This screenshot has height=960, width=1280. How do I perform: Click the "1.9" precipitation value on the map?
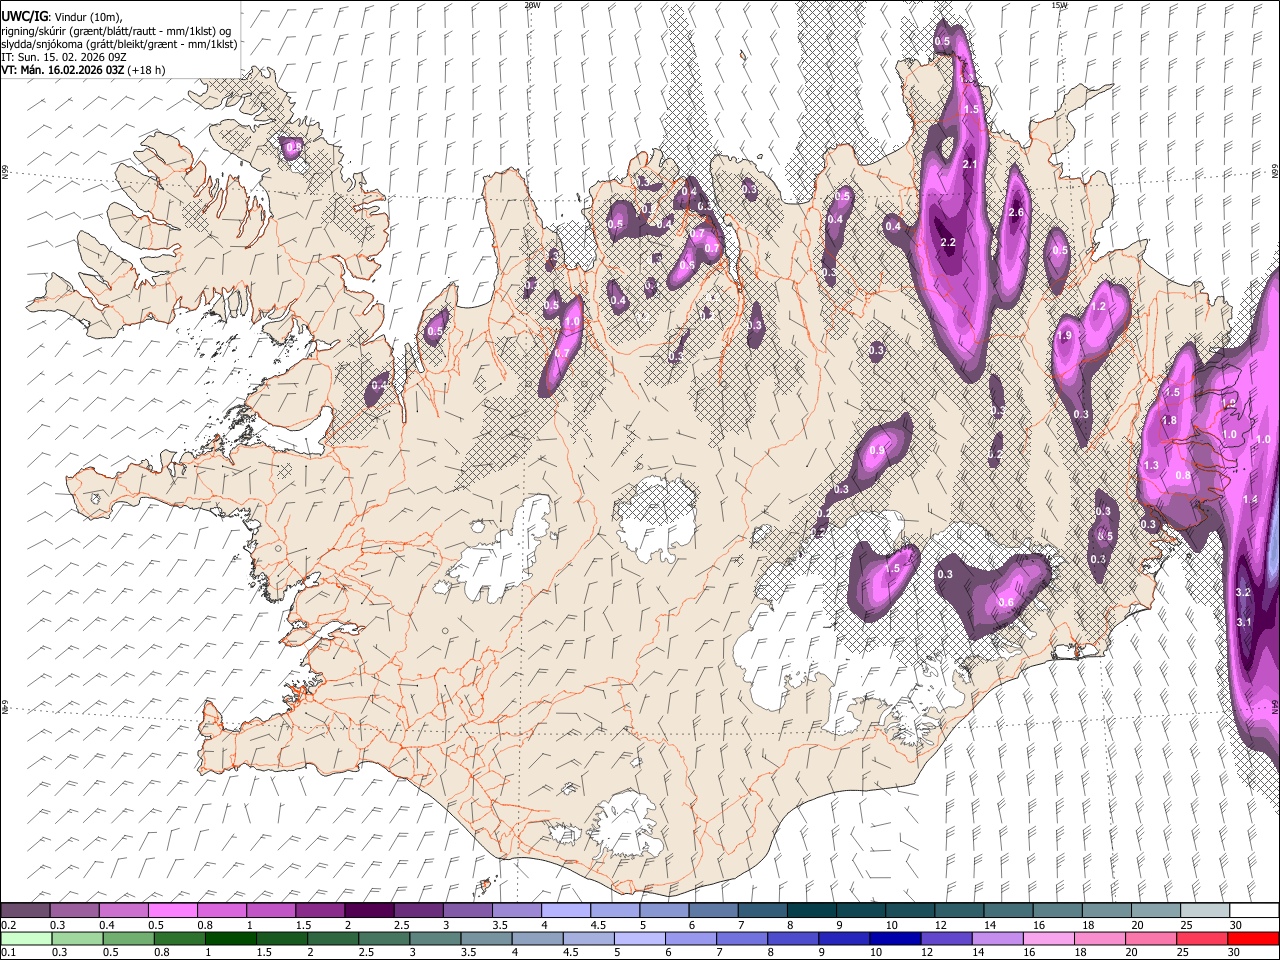pos(1065,336)
